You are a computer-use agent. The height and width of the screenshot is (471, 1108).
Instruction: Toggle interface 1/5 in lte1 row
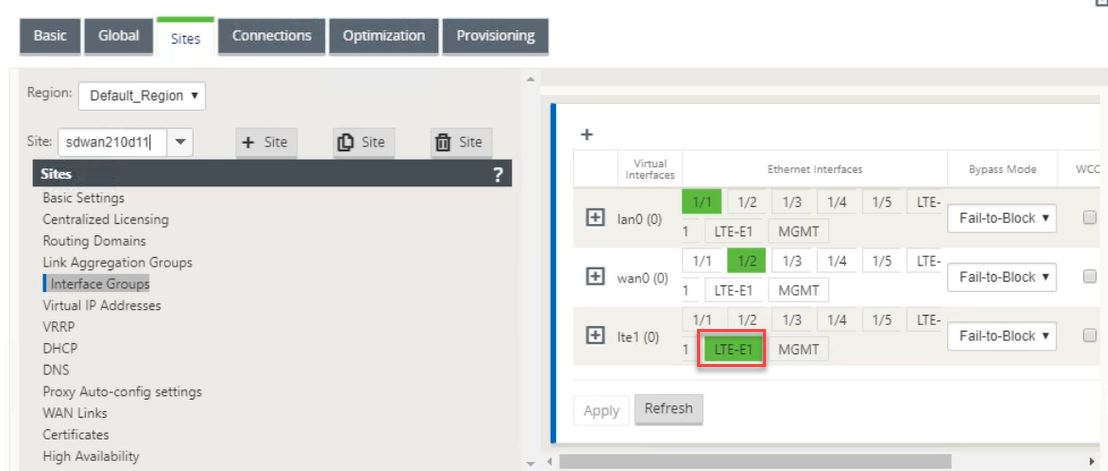tap(883, 321)
